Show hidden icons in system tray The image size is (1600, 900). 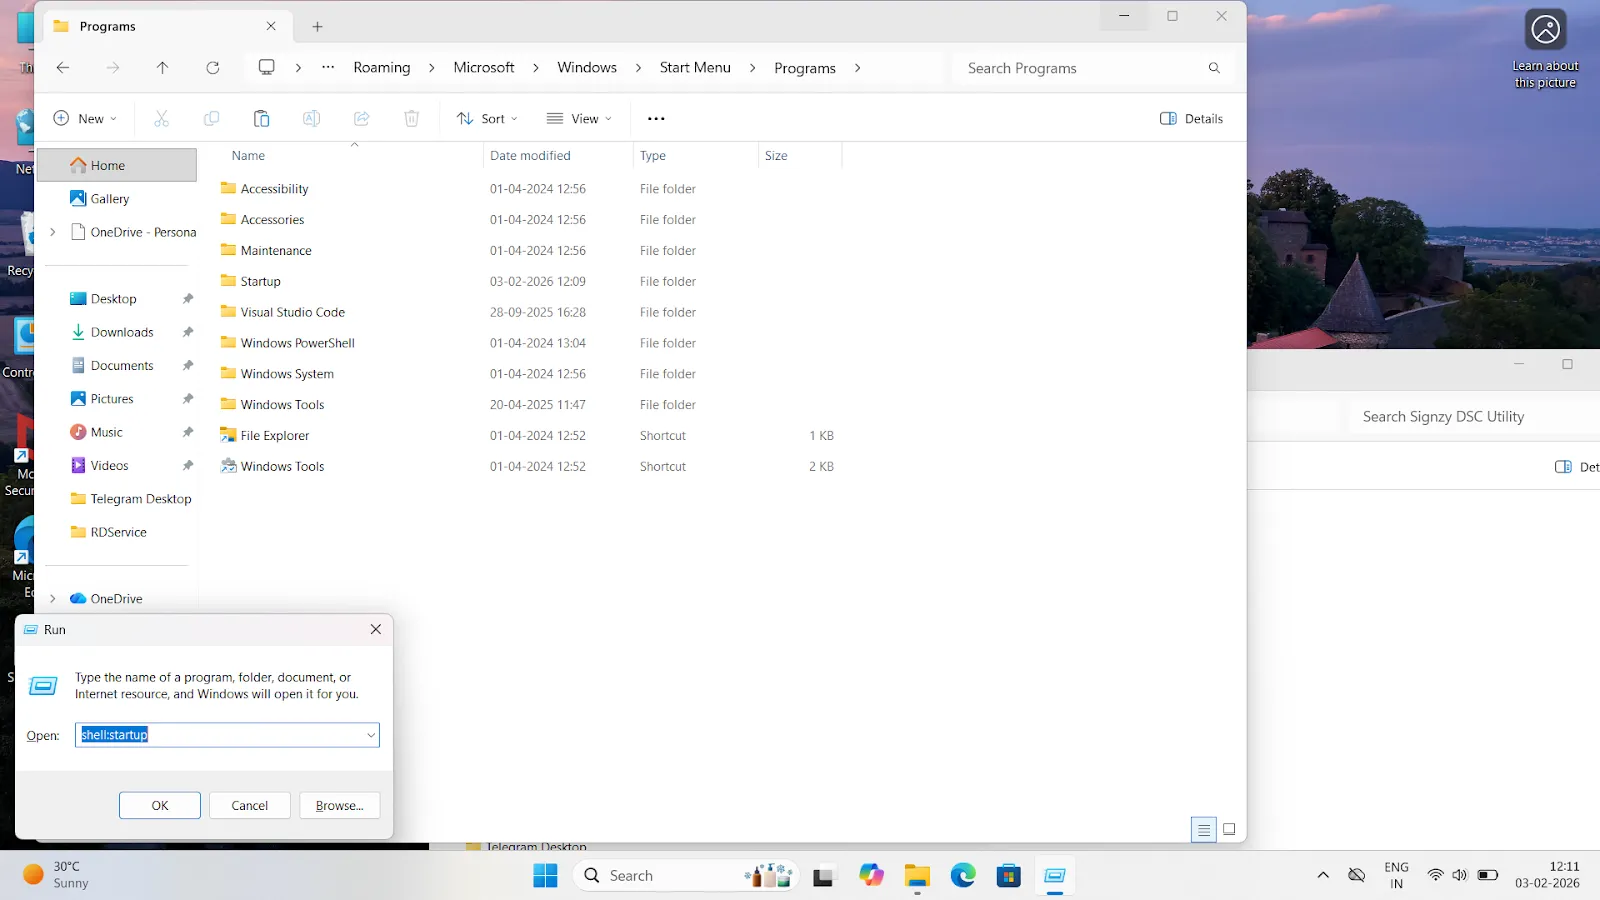(x=1323, y=876)
